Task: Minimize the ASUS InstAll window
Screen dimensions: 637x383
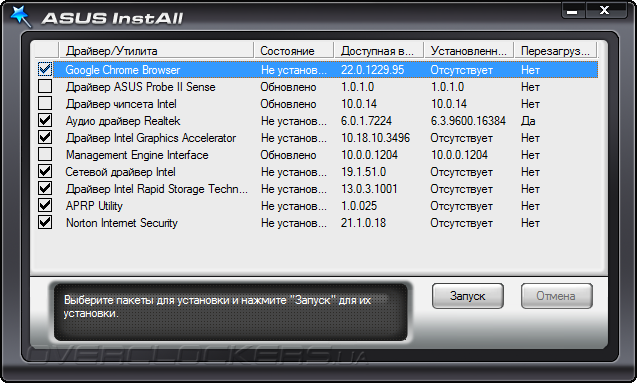Action: [573, 11]
